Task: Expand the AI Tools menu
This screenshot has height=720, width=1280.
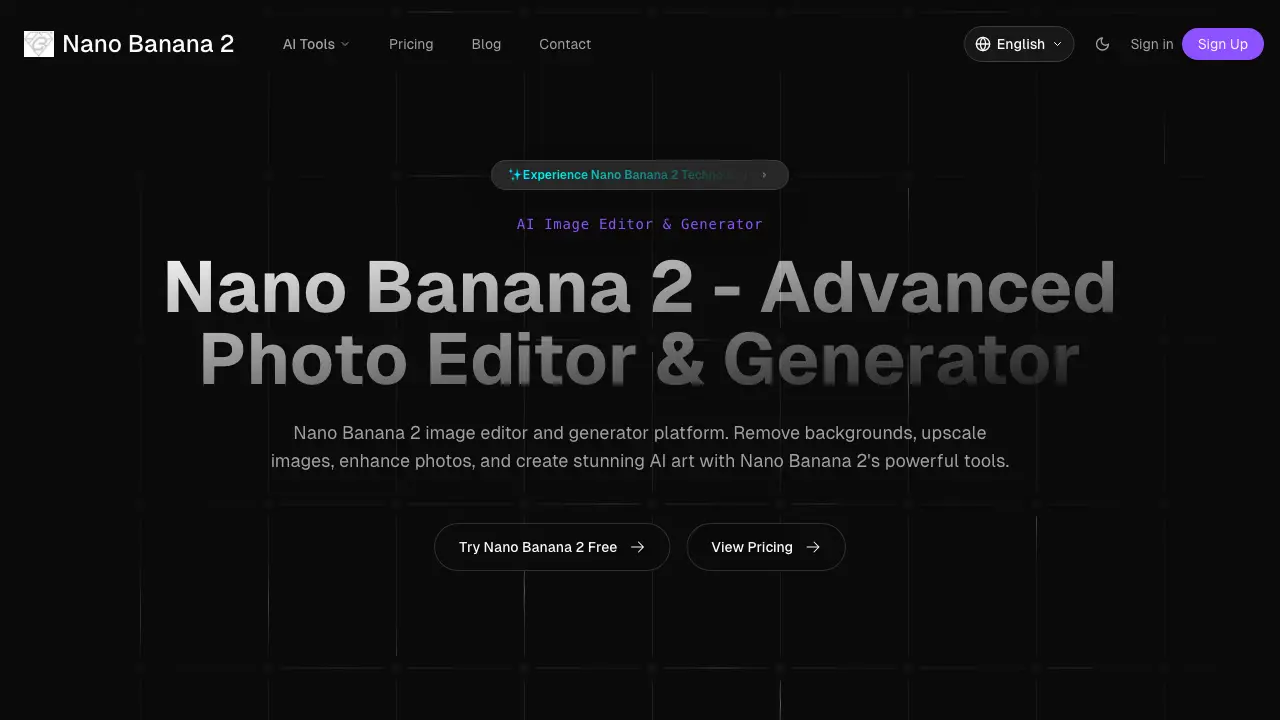Action: [316, 44]
